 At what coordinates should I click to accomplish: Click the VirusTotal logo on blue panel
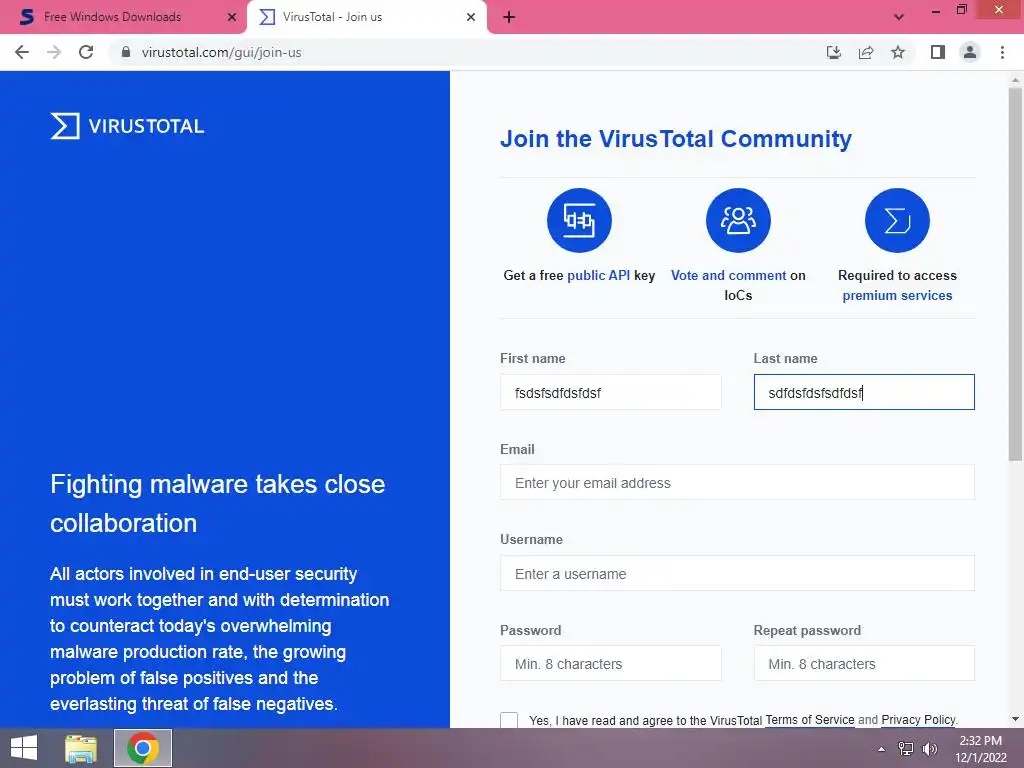point(127,126)
